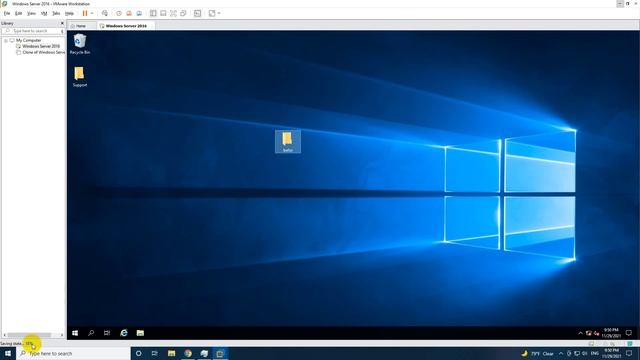Open Task View in the guest taskbar
This screenshot has width=640, height=360.
point(107,333)
